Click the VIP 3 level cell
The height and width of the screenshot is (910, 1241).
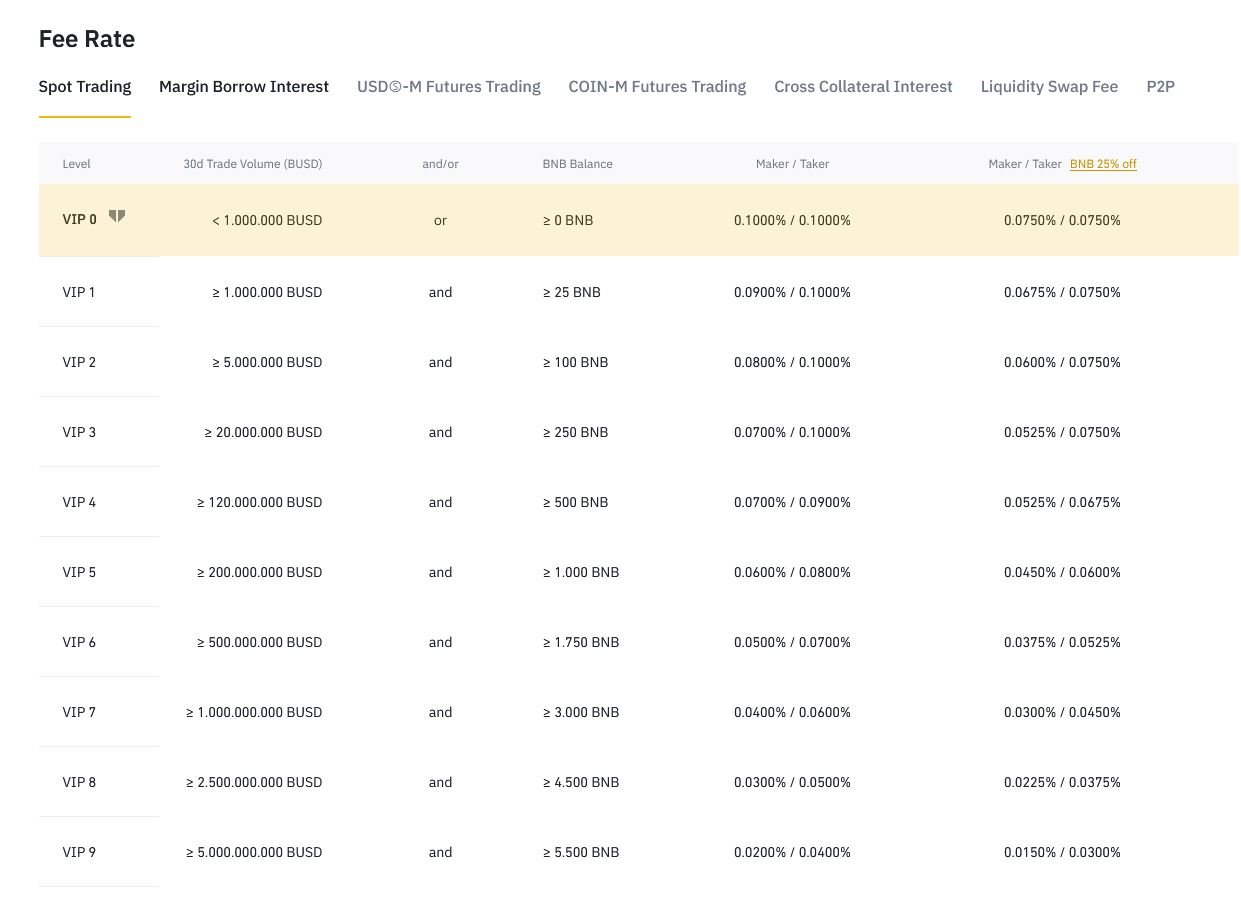click(79, 432)
